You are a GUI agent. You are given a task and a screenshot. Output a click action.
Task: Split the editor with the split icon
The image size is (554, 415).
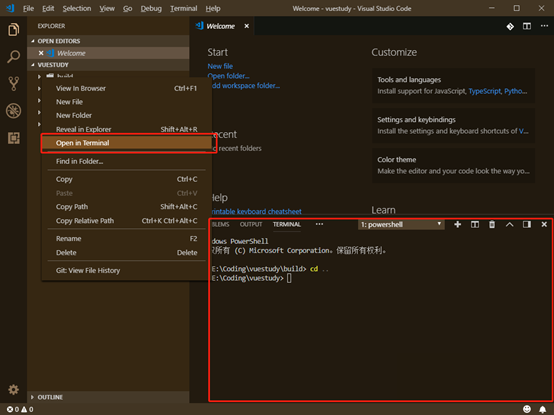coord(527,26)
